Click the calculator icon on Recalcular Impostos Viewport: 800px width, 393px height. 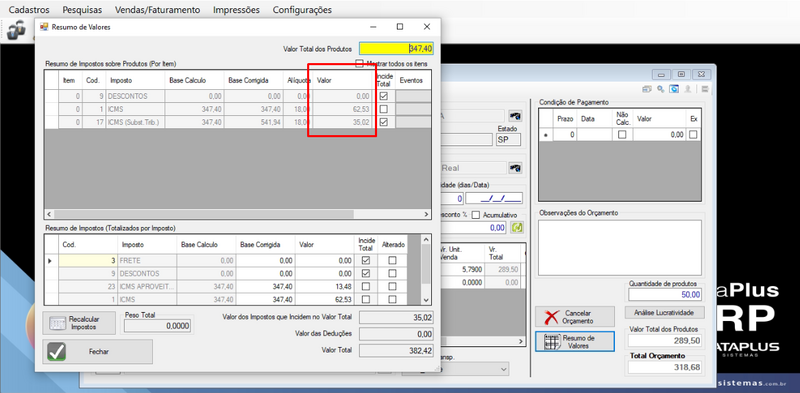click(x=57, y=323)
